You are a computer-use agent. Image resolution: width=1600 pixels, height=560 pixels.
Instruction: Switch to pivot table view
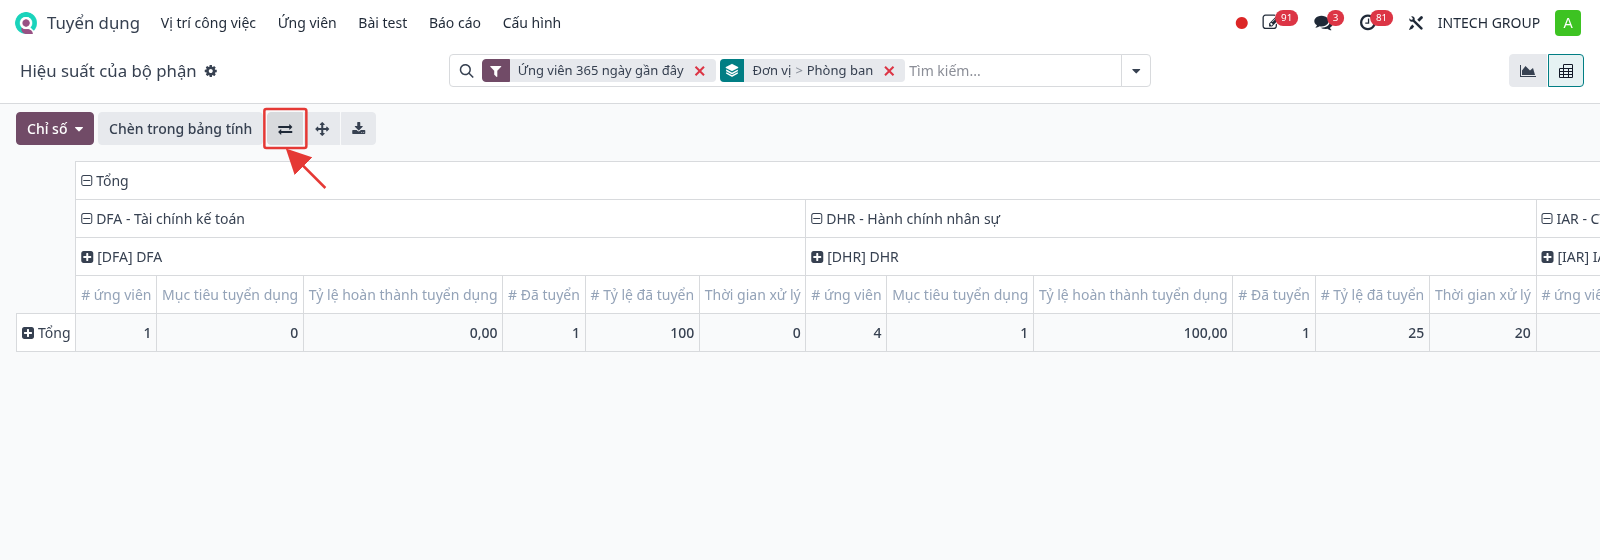(1566, 71)
